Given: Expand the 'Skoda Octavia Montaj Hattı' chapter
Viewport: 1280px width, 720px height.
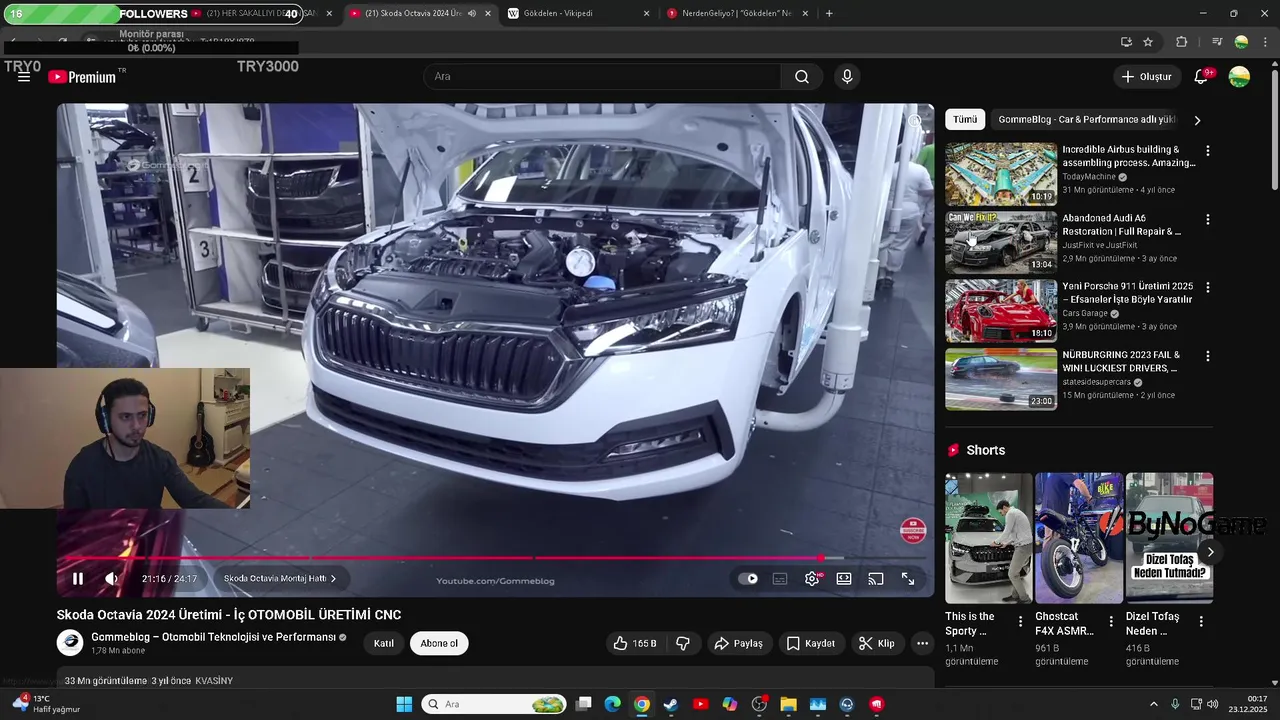Looking at the screenshot, I should click(x=280, y=579).
